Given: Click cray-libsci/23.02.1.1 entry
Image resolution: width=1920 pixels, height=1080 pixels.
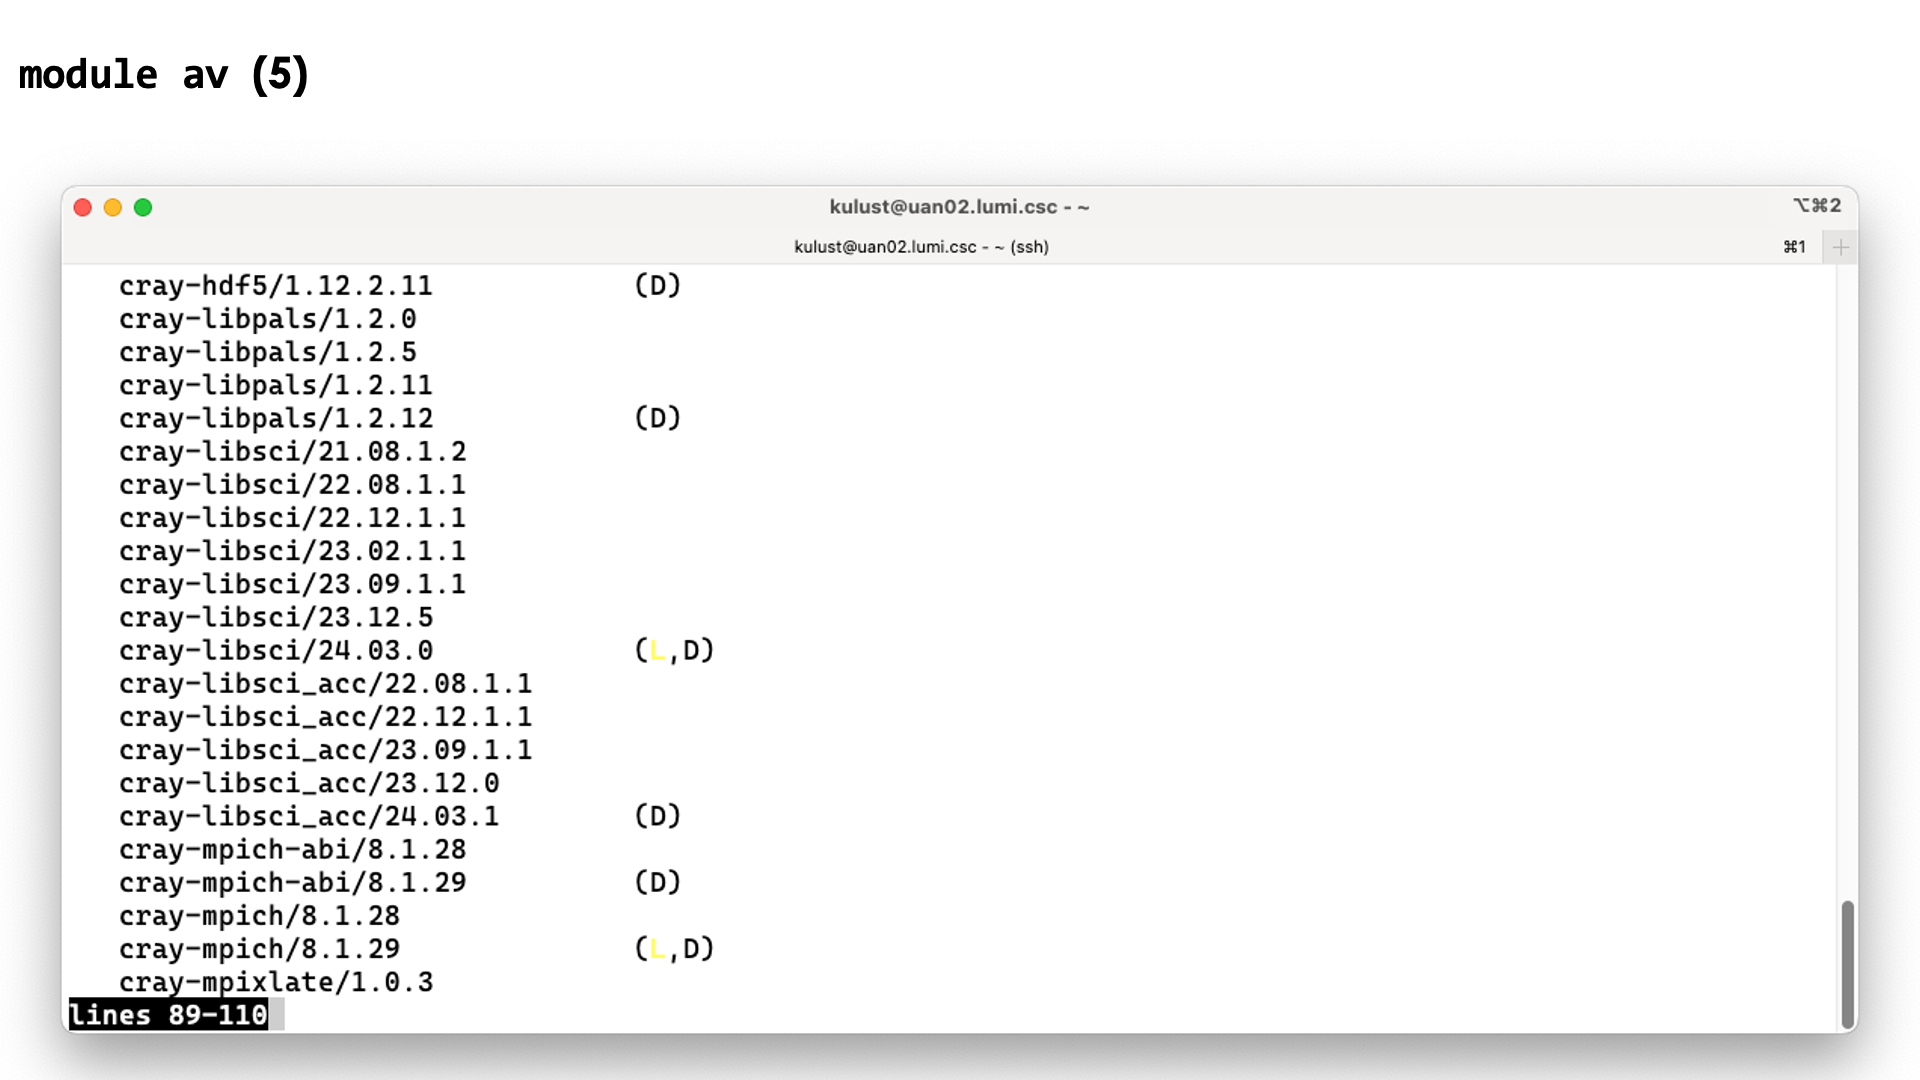Looking at the screenshot, I should coord(293,551).
